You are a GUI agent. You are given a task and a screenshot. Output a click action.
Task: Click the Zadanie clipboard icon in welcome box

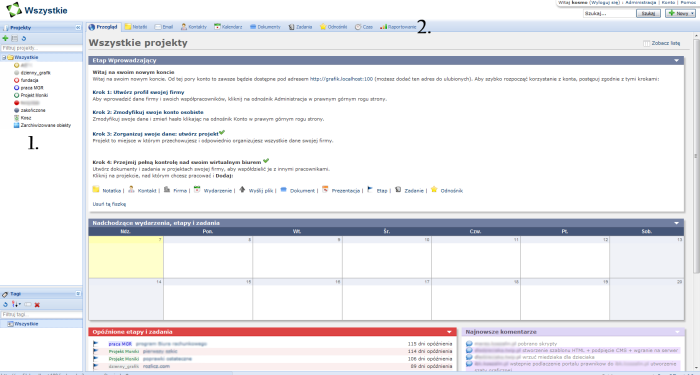coord(398,189)
